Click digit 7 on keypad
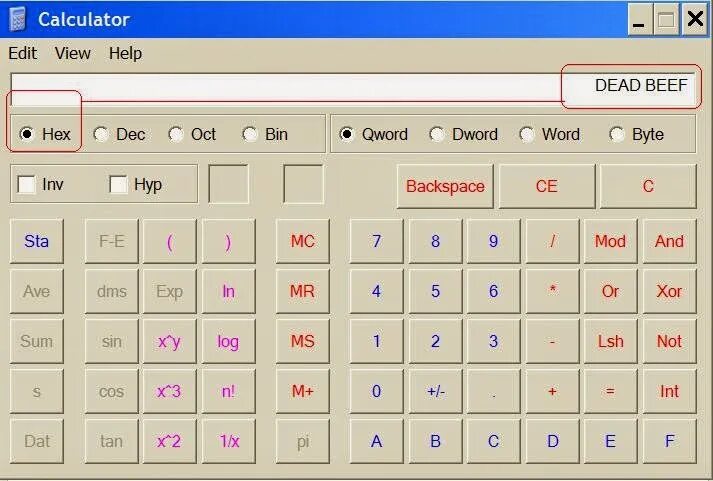 click(377, 241)
